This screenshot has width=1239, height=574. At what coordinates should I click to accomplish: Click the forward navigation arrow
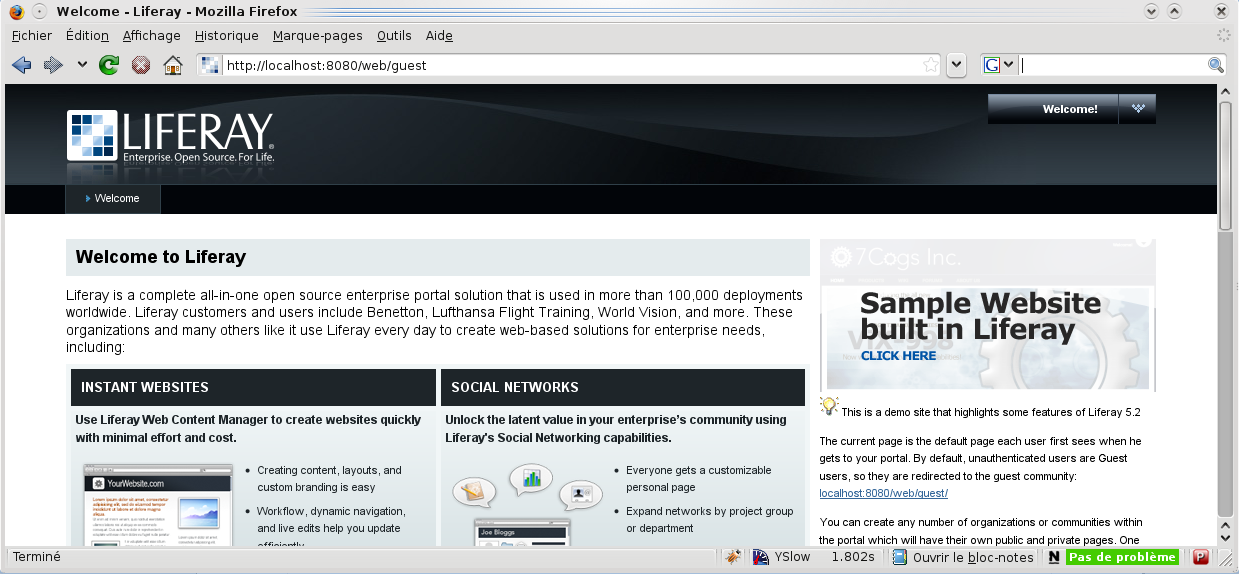tap(53, 65)
